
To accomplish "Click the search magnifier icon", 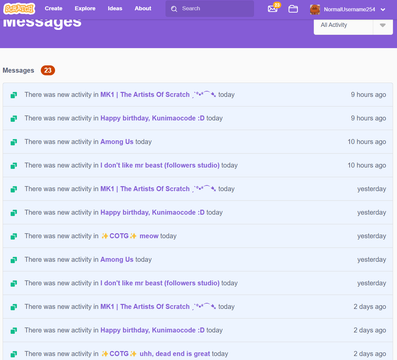I will (174, 9).
